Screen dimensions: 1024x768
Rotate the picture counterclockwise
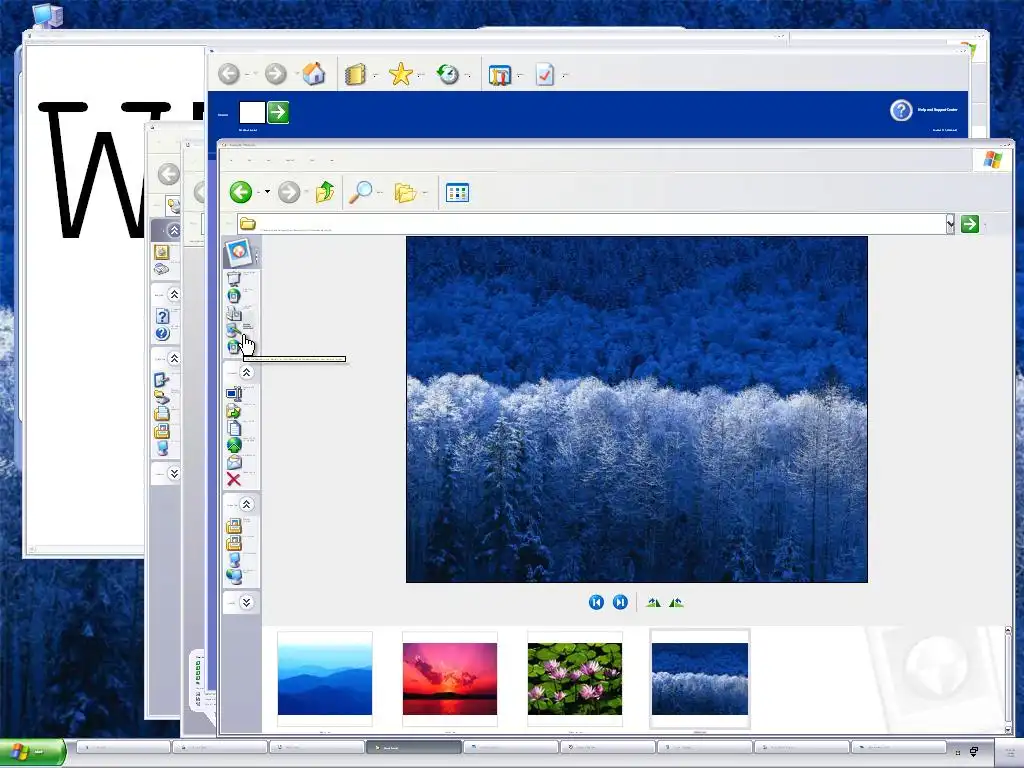(x=677, y=602)
